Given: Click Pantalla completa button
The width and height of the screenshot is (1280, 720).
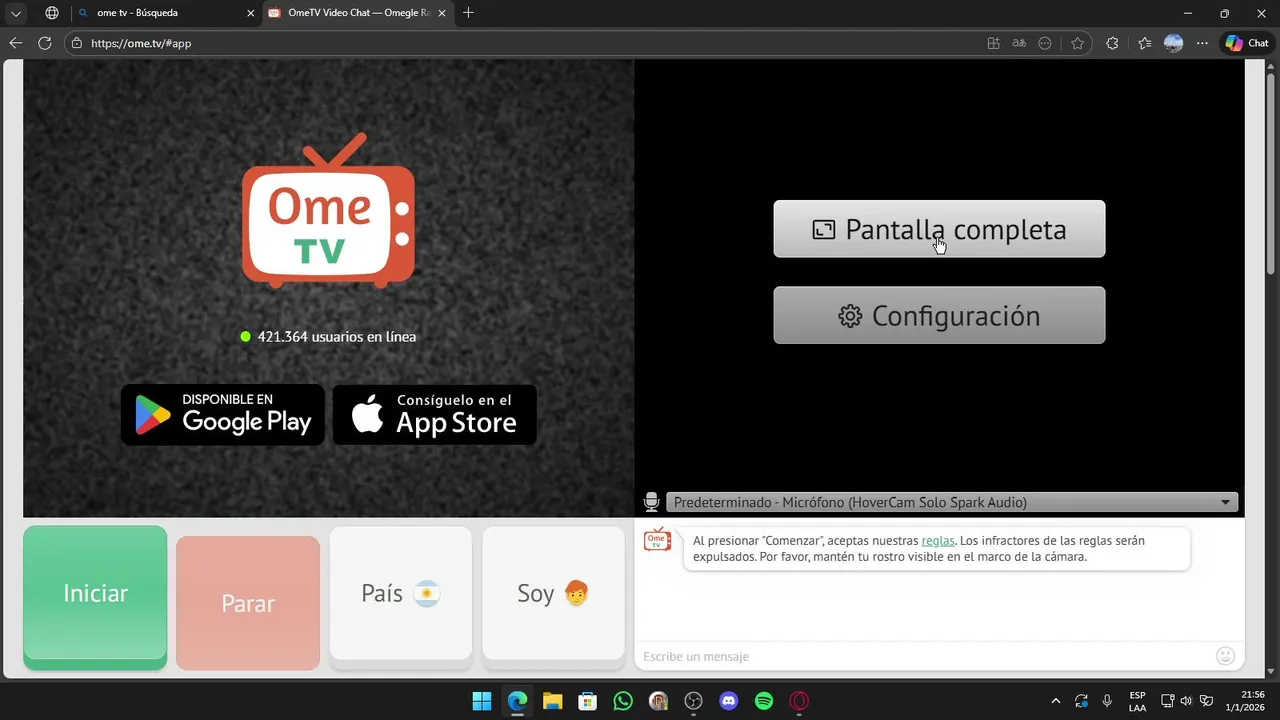Looking at the screenshot, I should 939,229.
